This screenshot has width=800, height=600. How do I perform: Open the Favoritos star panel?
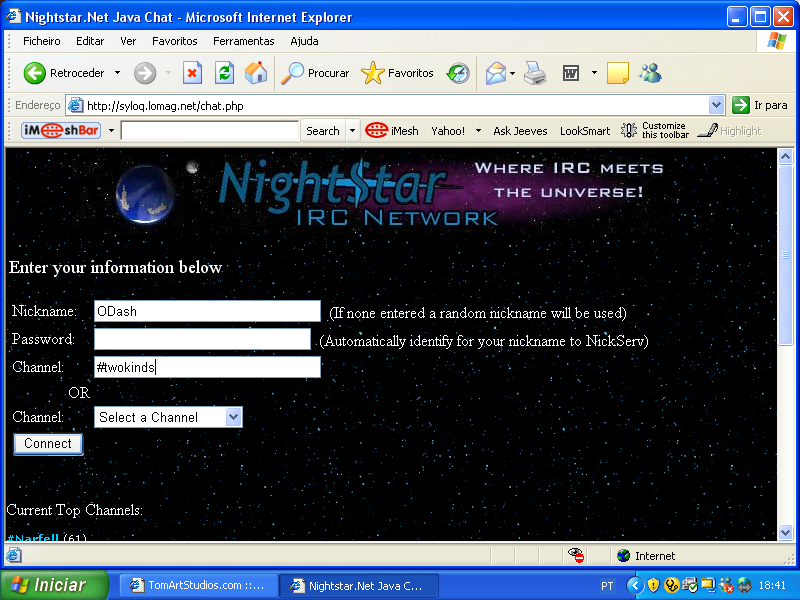tap(397, 73)
